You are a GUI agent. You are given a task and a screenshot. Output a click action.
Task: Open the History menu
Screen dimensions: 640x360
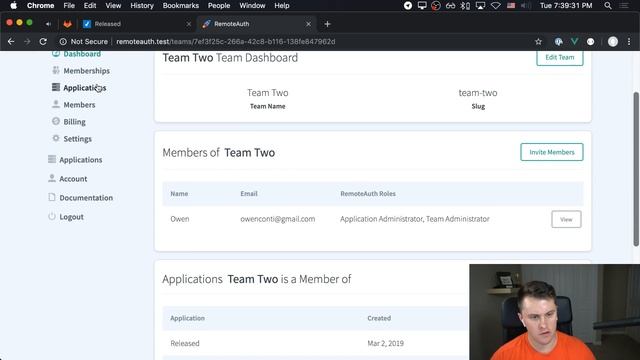coord(142,6)
